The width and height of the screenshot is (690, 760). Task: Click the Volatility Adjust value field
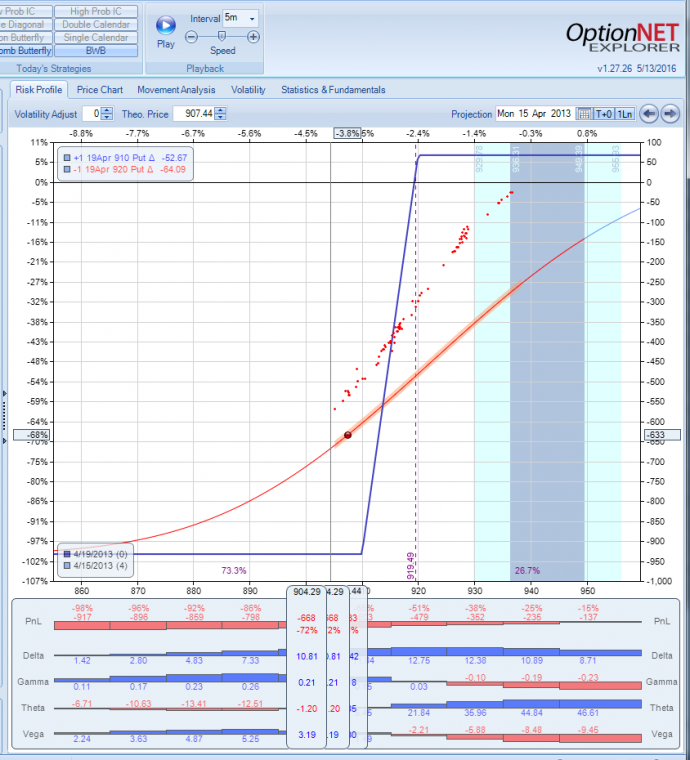(91, 114)
